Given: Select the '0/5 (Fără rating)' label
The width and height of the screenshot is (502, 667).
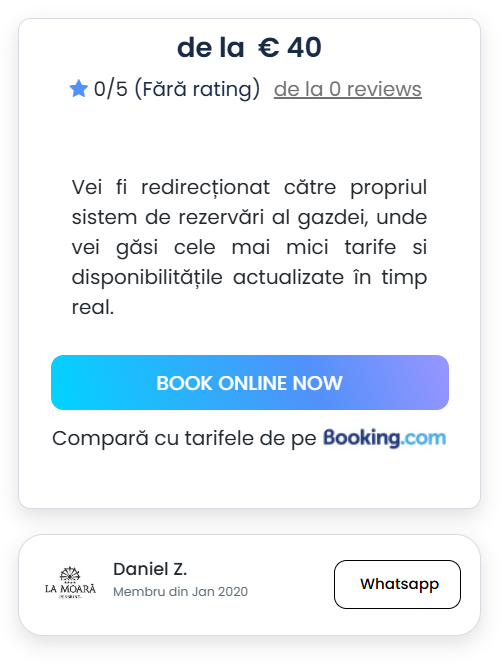Looking at the screenshot, I should pyautogui.click(x=177, y=89).
